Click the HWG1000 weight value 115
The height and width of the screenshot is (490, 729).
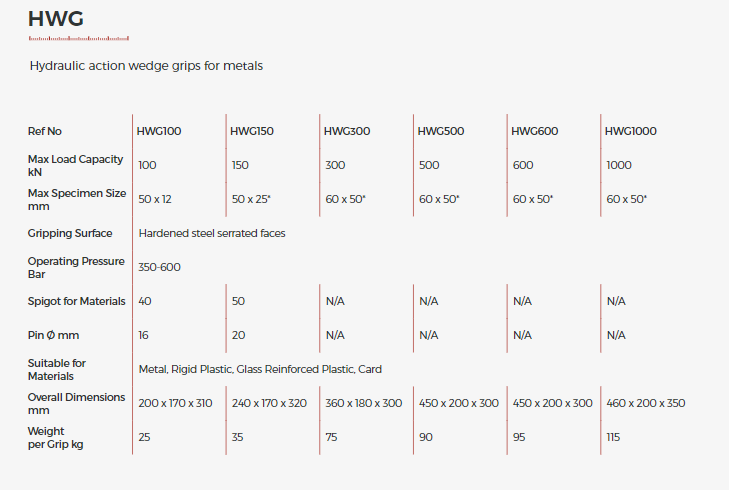pos(613,437)
